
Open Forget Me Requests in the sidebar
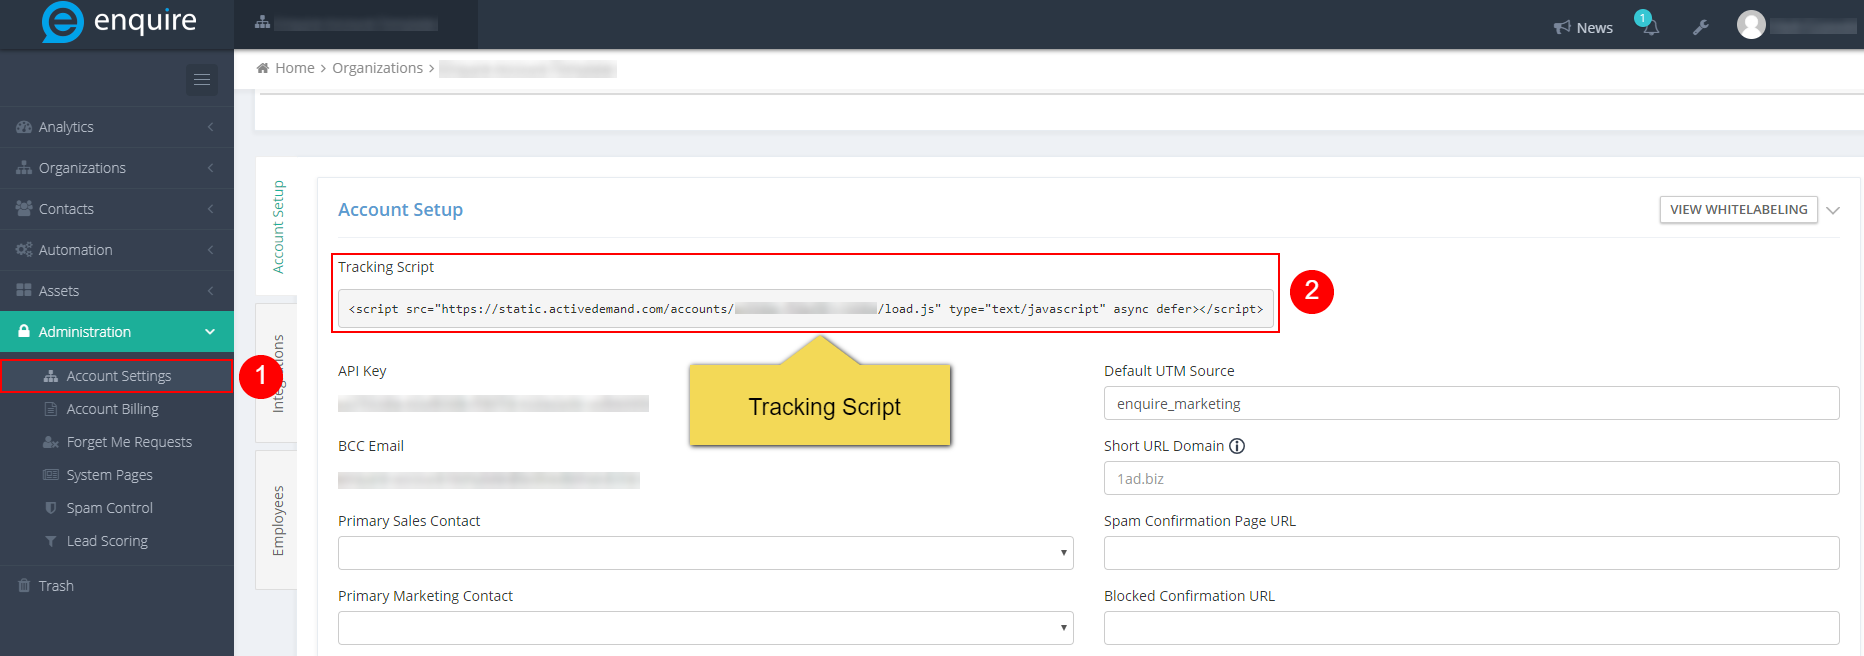pyautogui.click(x=129, y=442)
